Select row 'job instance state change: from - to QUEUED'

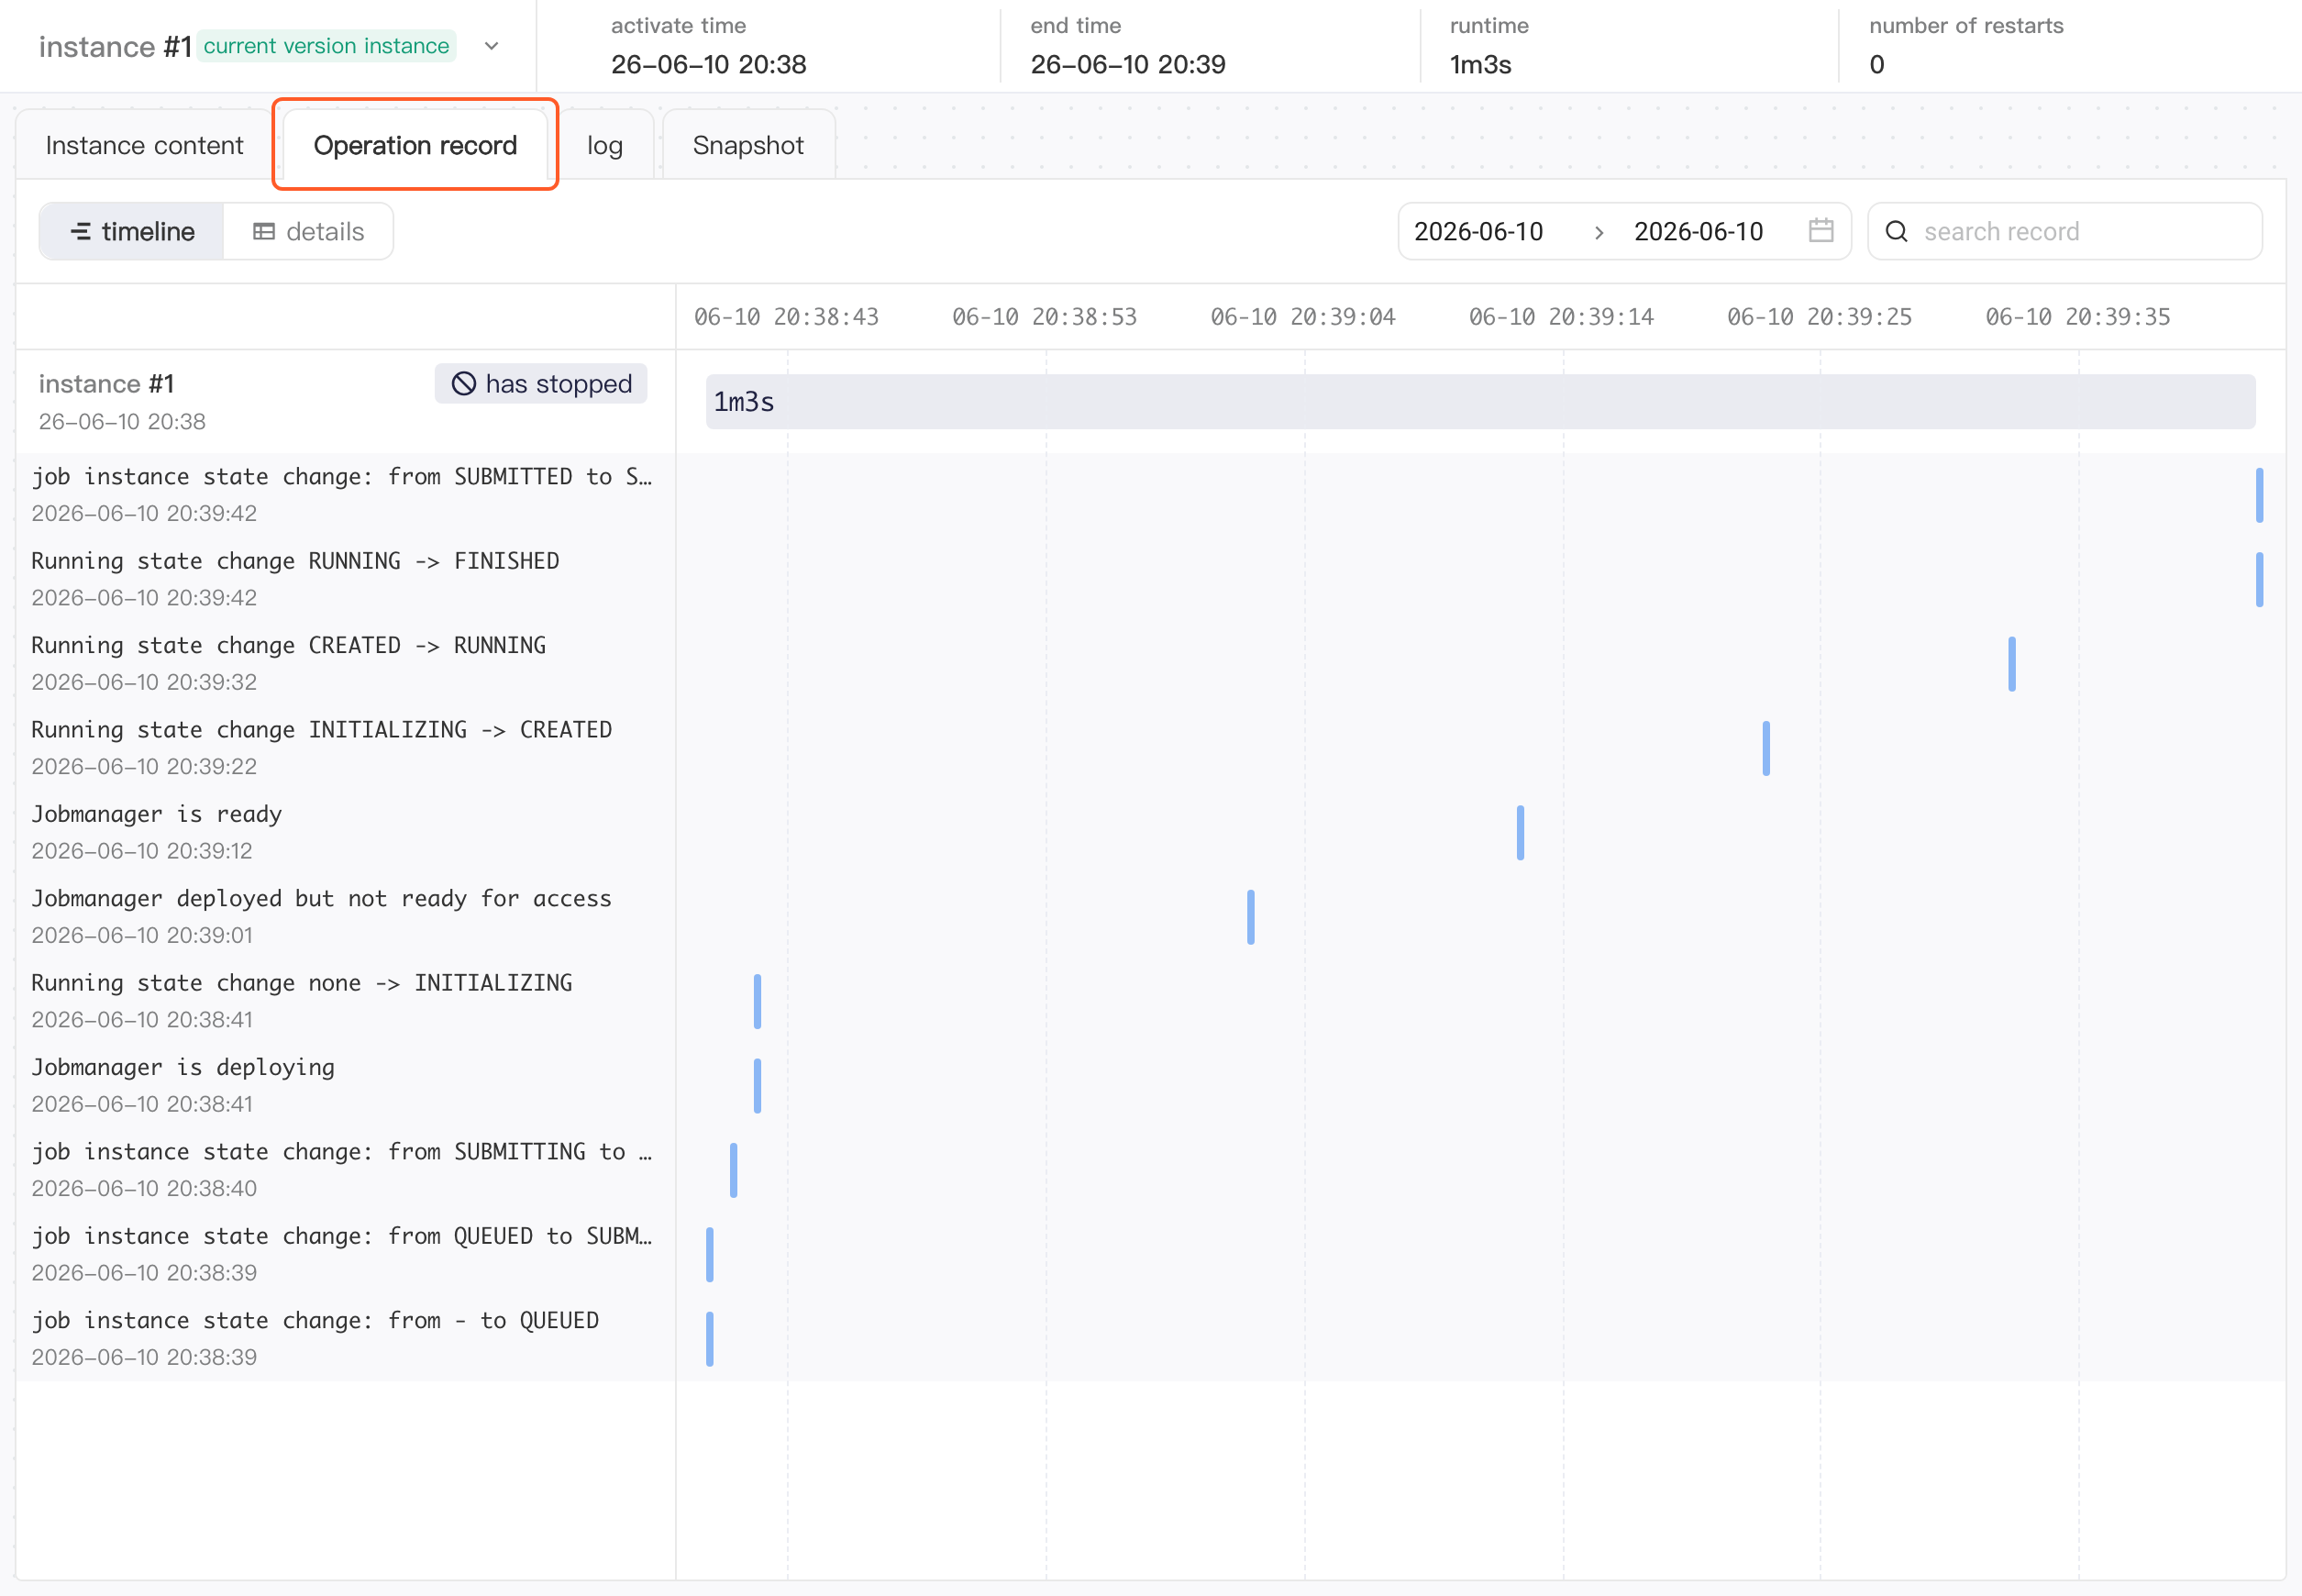[x=345, y=1338]
